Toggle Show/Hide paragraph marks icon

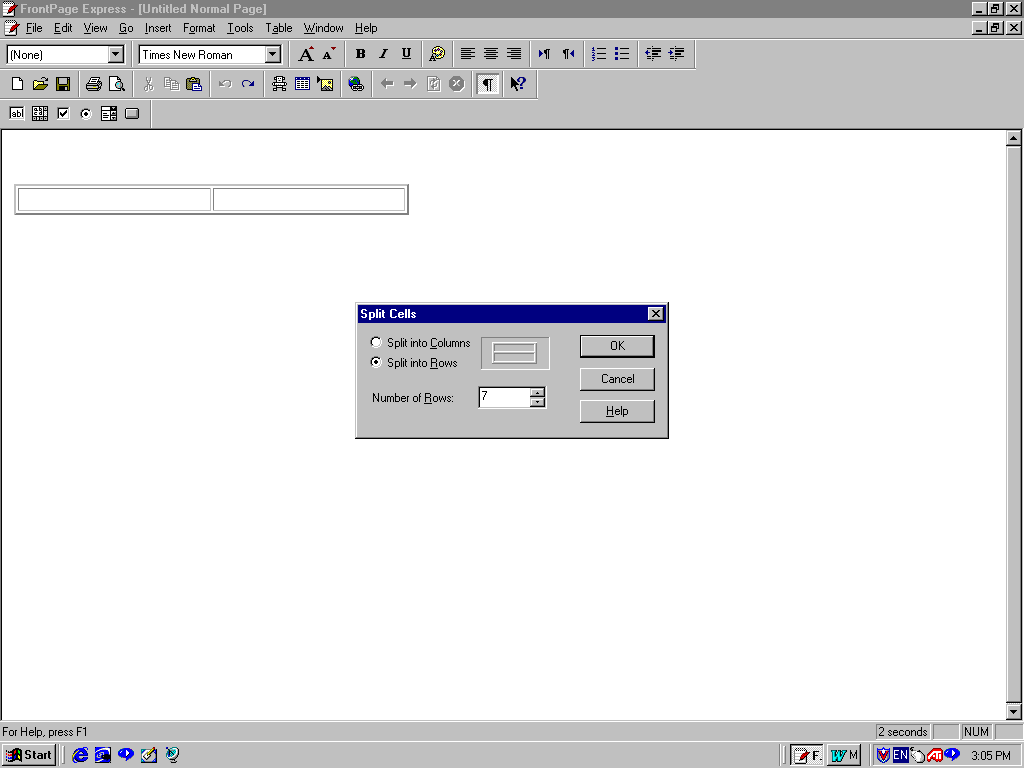pos(487,84)
